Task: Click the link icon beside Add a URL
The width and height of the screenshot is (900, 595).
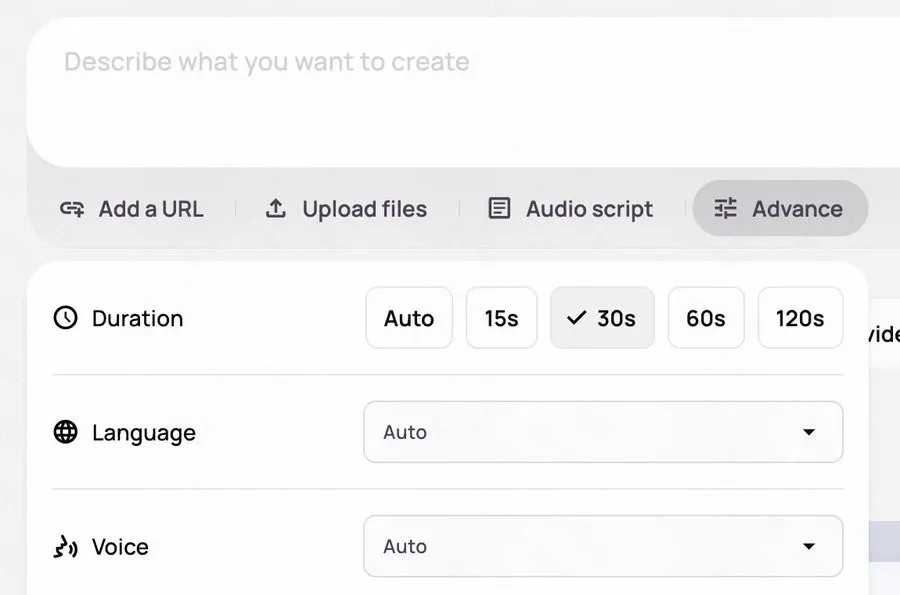Action: point(72,209)
